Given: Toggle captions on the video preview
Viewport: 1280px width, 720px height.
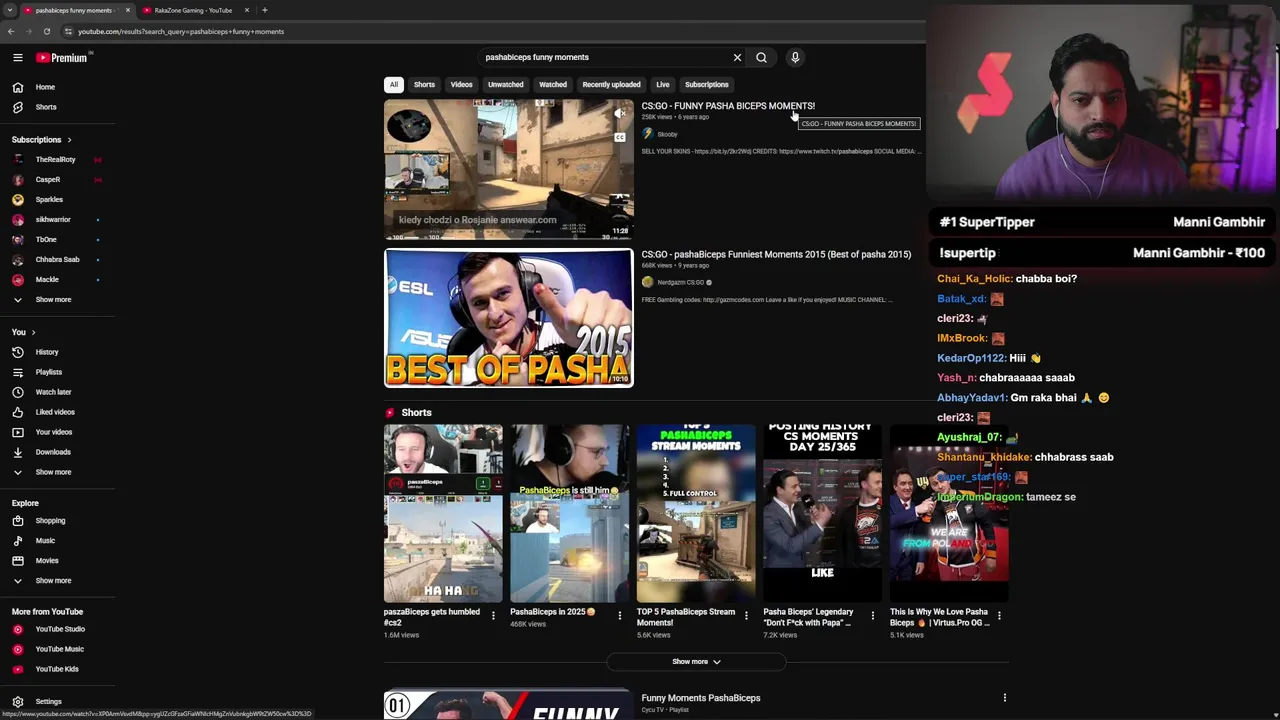Looking at the screenshot, I should [x=620, y=137].
